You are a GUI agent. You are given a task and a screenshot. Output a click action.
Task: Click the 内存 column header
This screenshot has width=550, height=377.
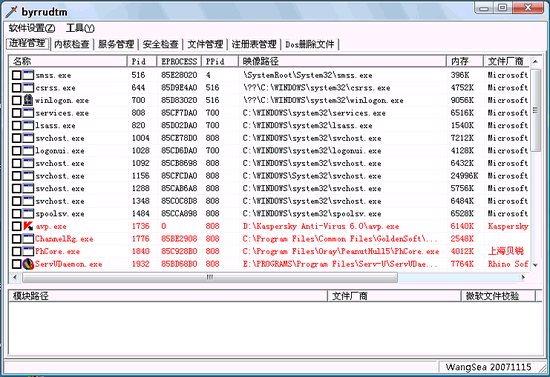(465, 61)
